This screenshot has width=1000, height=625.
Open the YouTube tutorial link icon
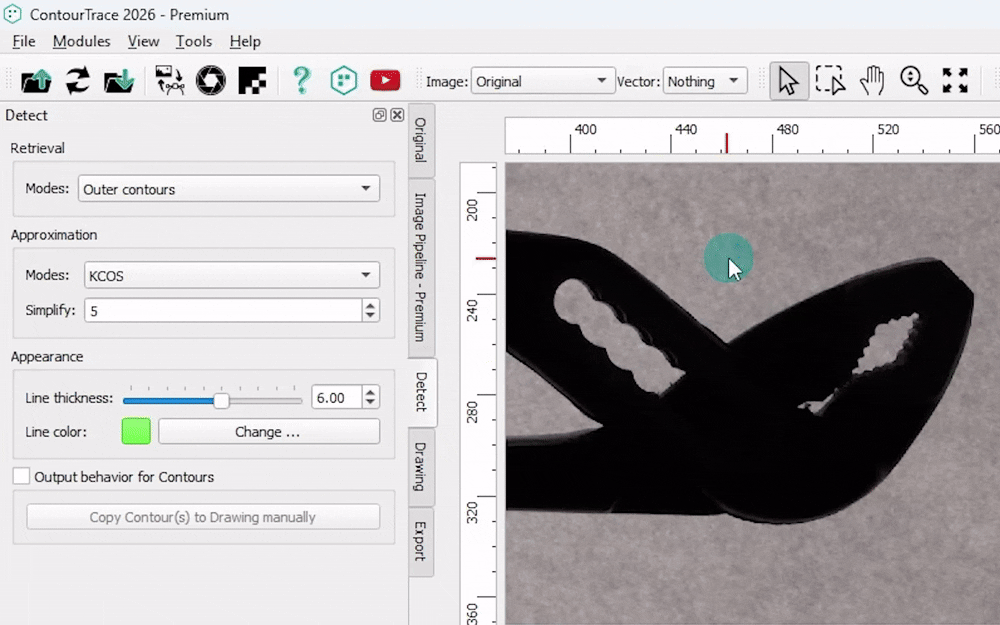pyautogui.click(x=385, y=81)
